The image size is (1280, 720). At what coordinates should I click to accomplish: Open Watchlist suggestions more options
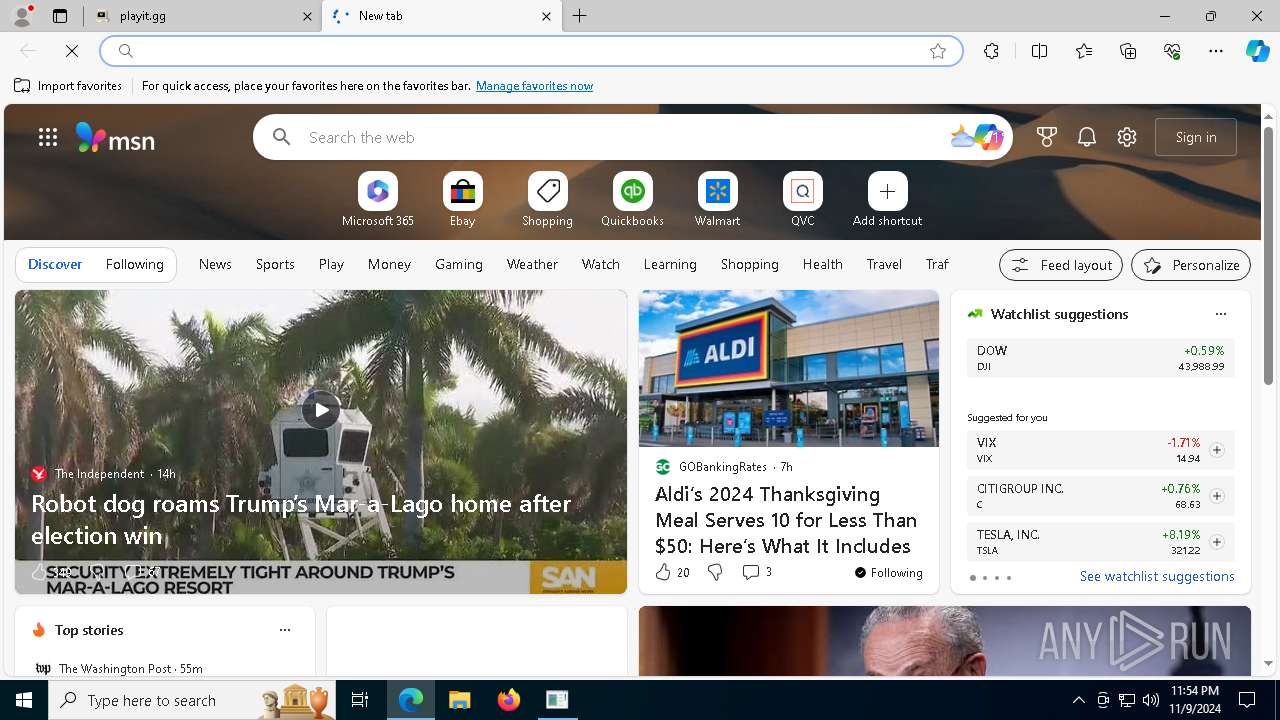point(1220,314)
